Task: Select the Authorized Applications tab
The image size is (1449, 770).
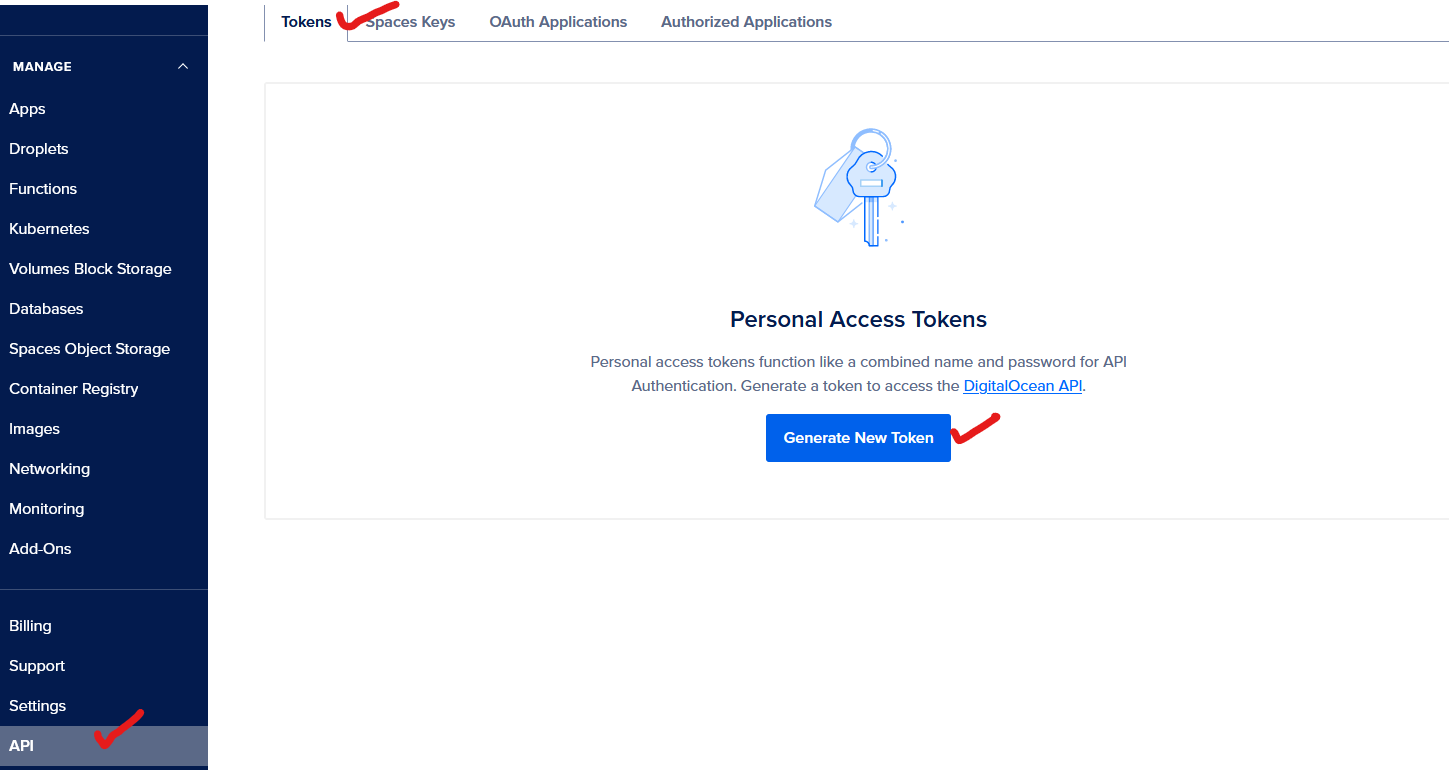Action: coord(746,22)
